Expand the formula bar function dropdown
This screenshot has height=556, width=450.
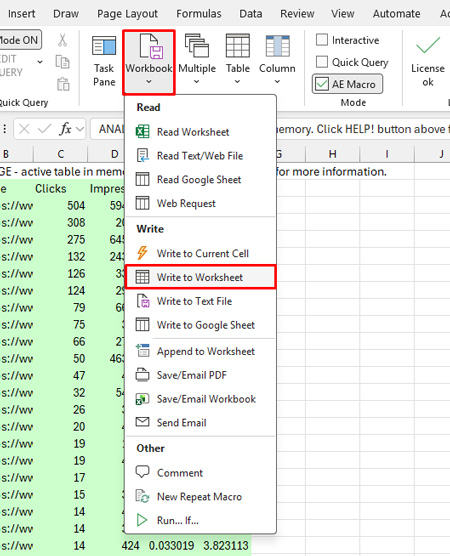click(80, 129)
